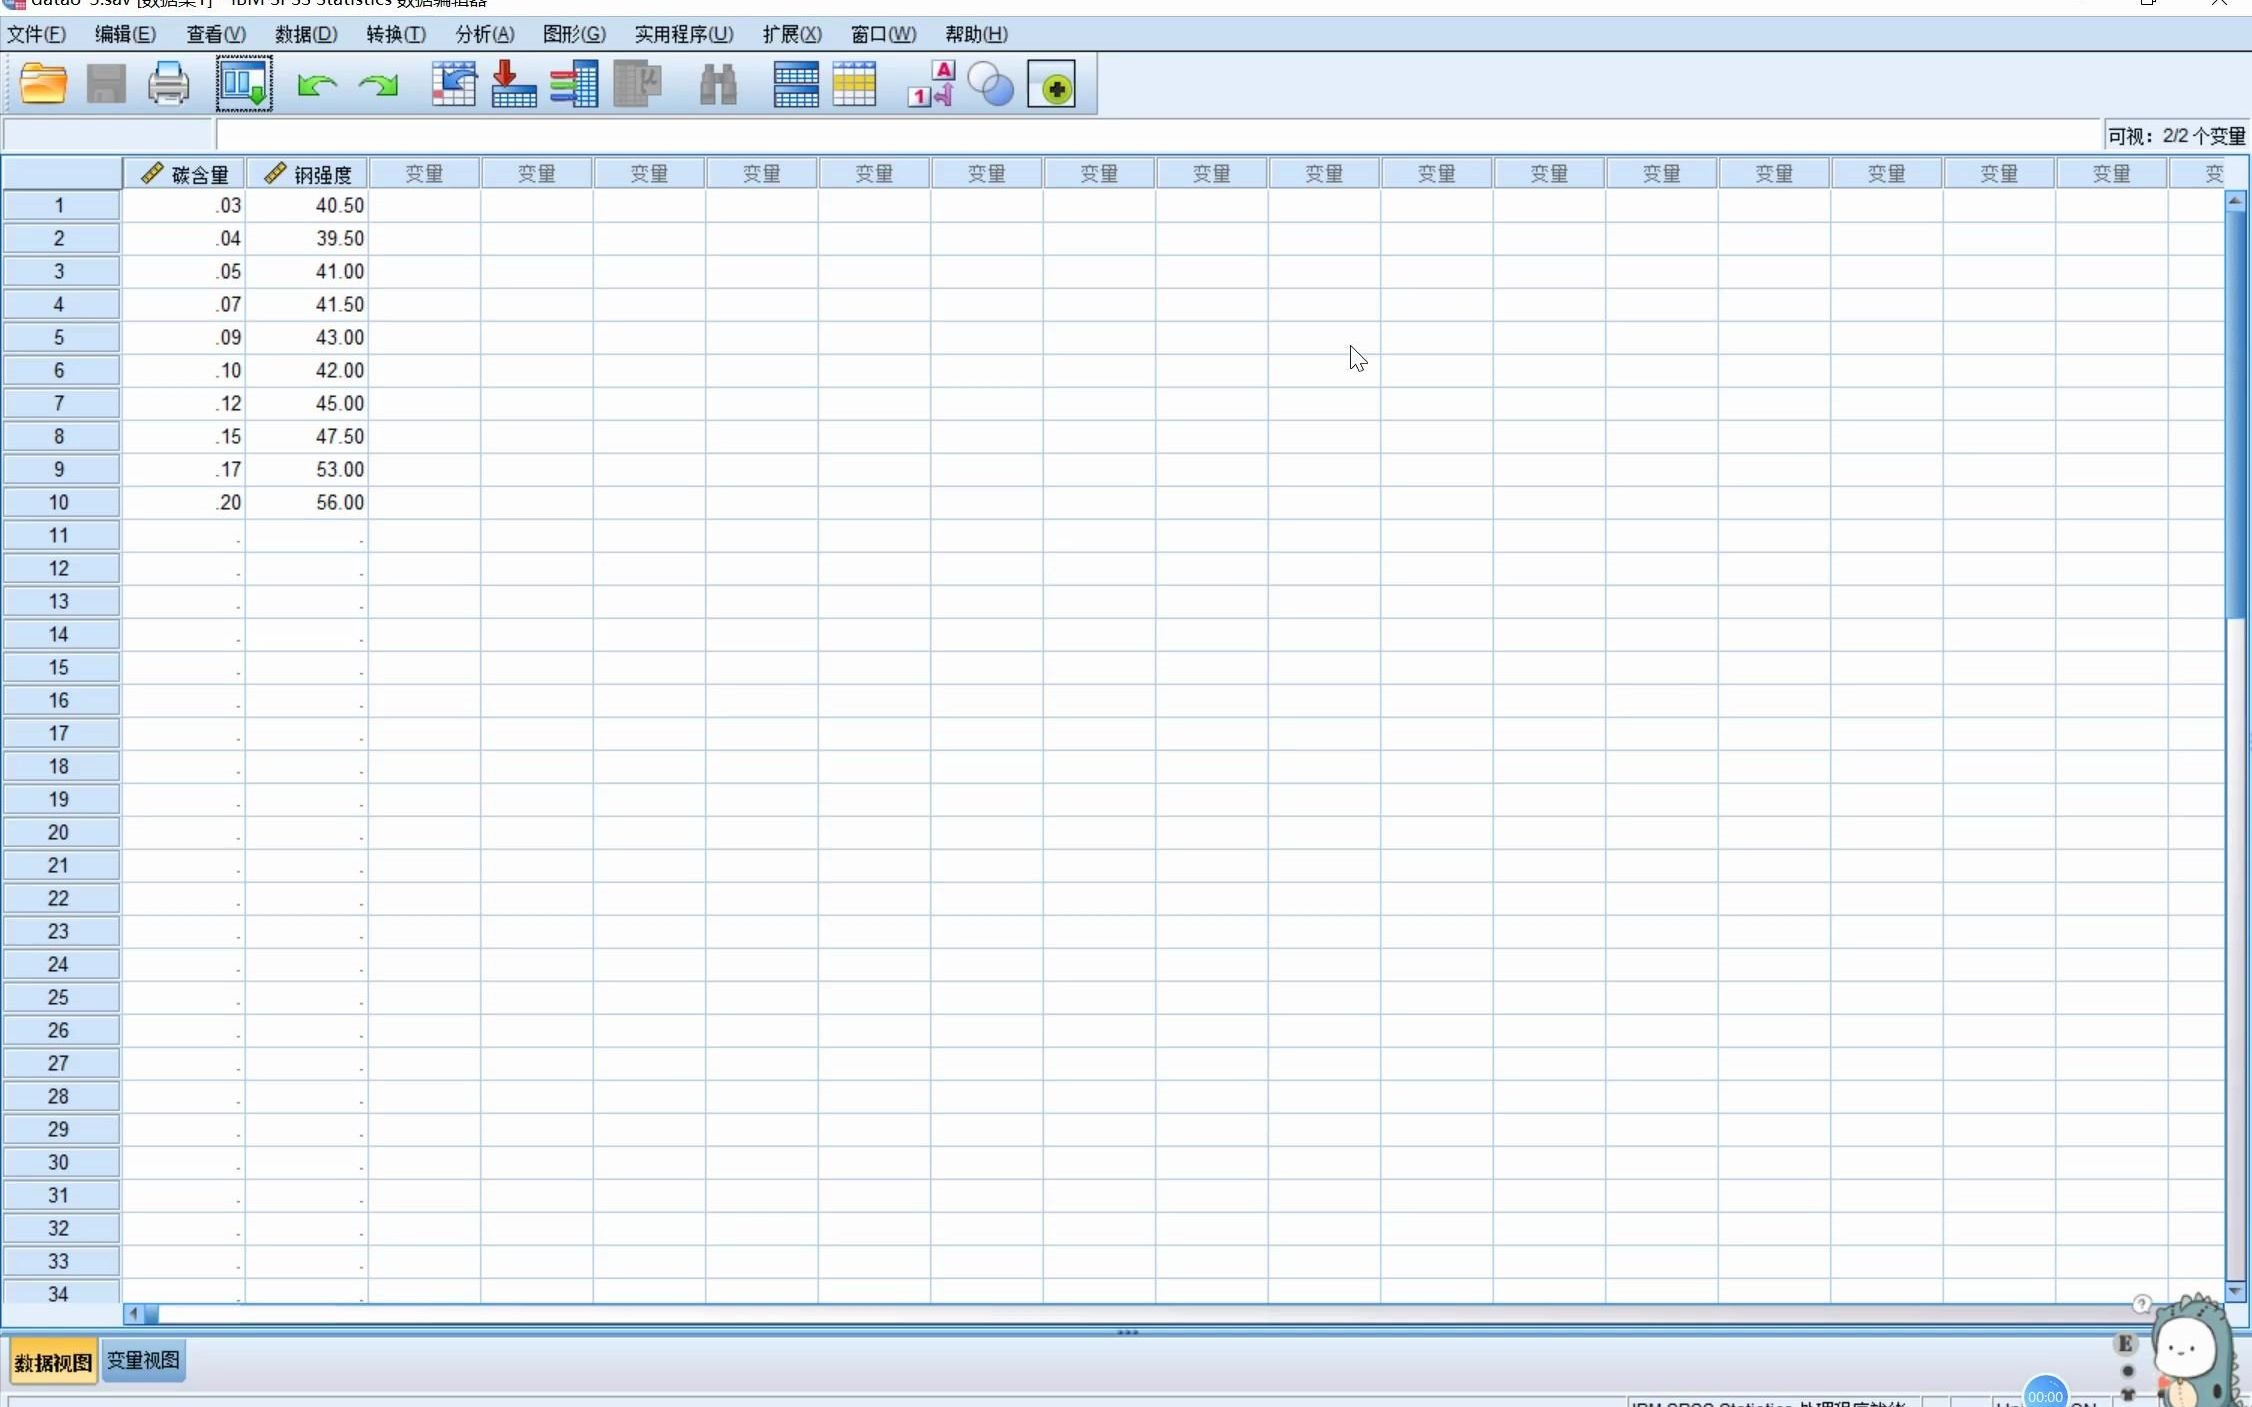Click the green Redo arrow
Image resolution: width=2252 pixels, height=1407 pixels.
[x=379, y=85]
